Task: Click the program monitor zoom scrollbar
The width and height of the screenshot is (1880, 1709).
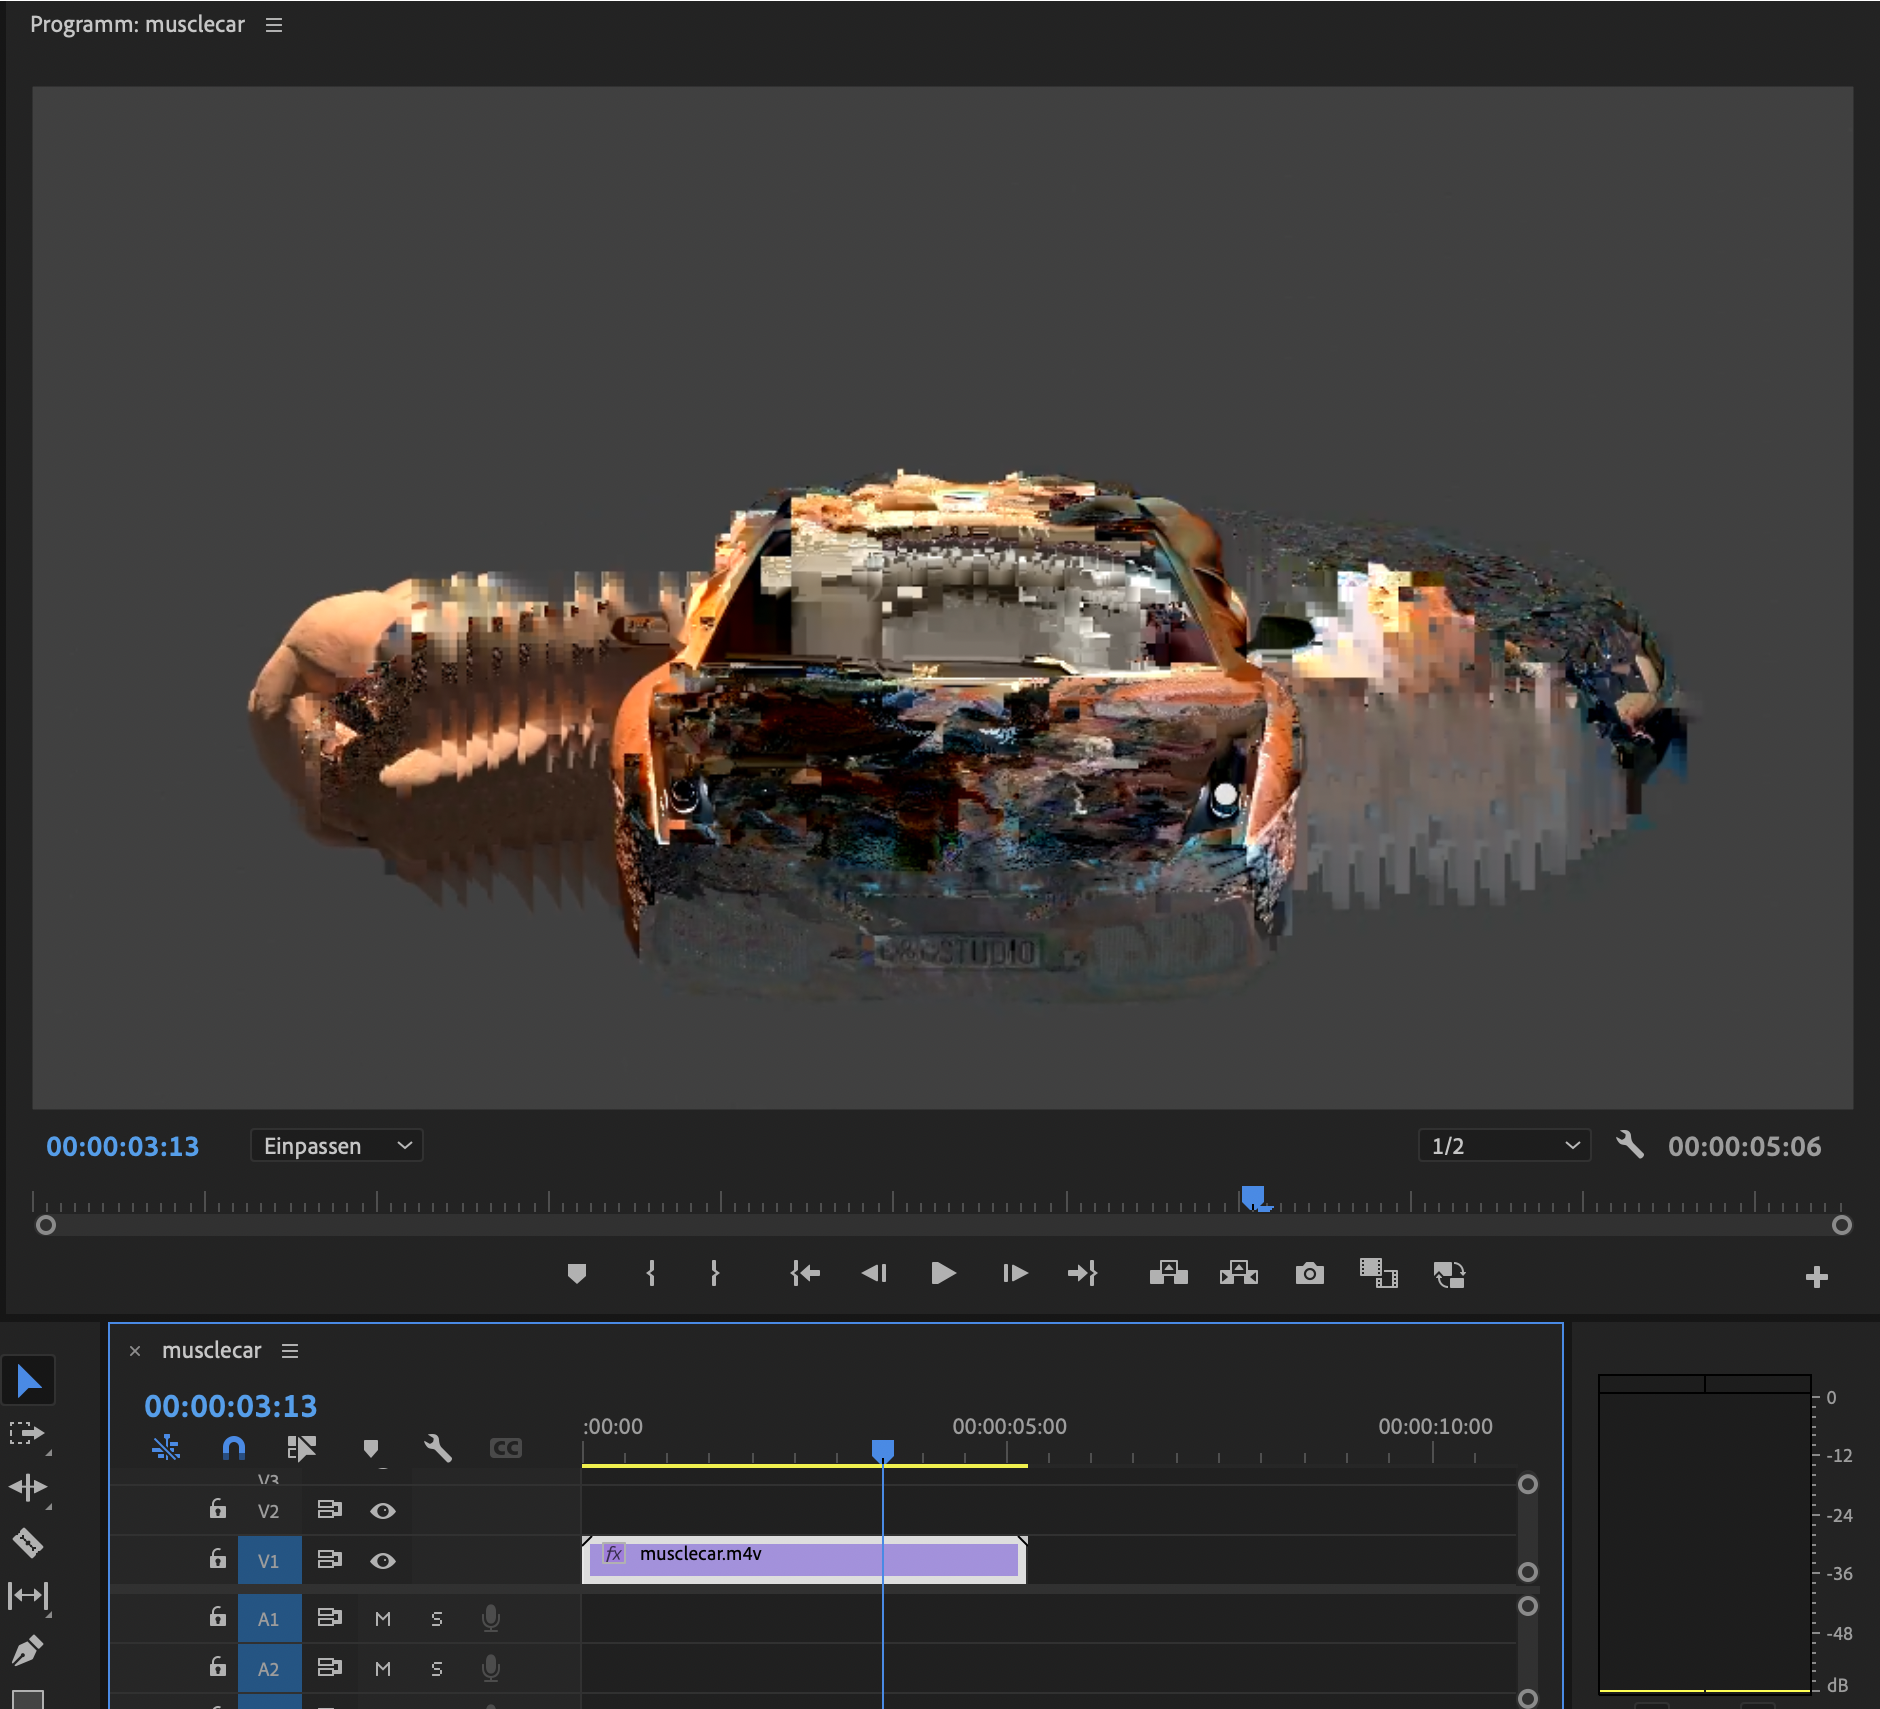Action: point(943,1225)
